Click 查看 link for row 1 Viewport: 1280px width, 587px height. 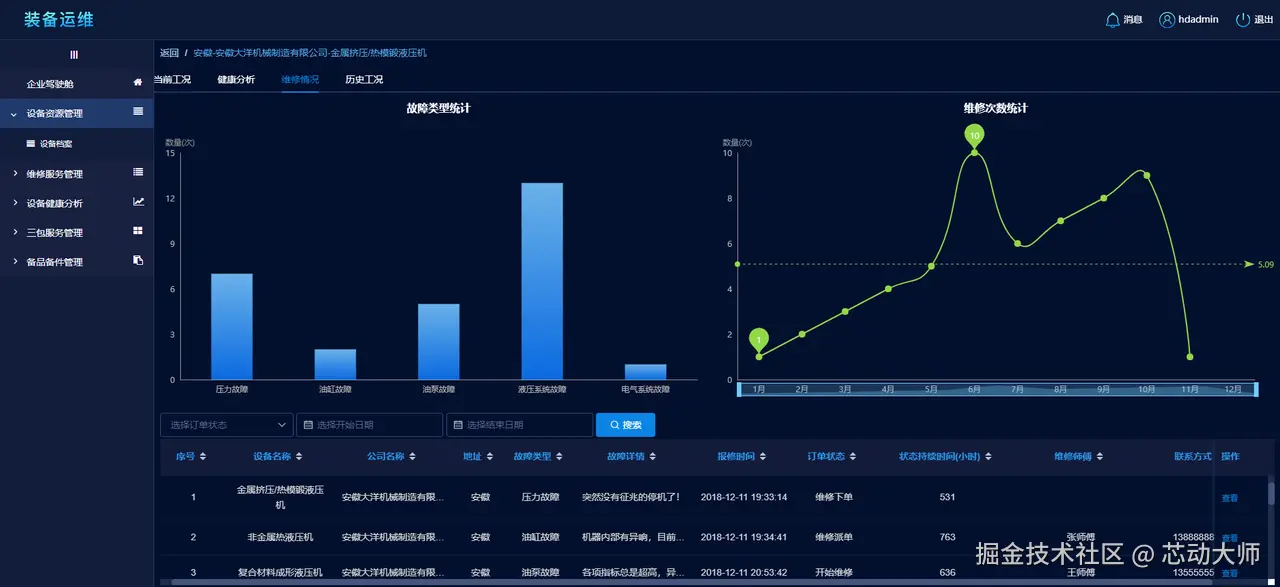(1229, 498)
